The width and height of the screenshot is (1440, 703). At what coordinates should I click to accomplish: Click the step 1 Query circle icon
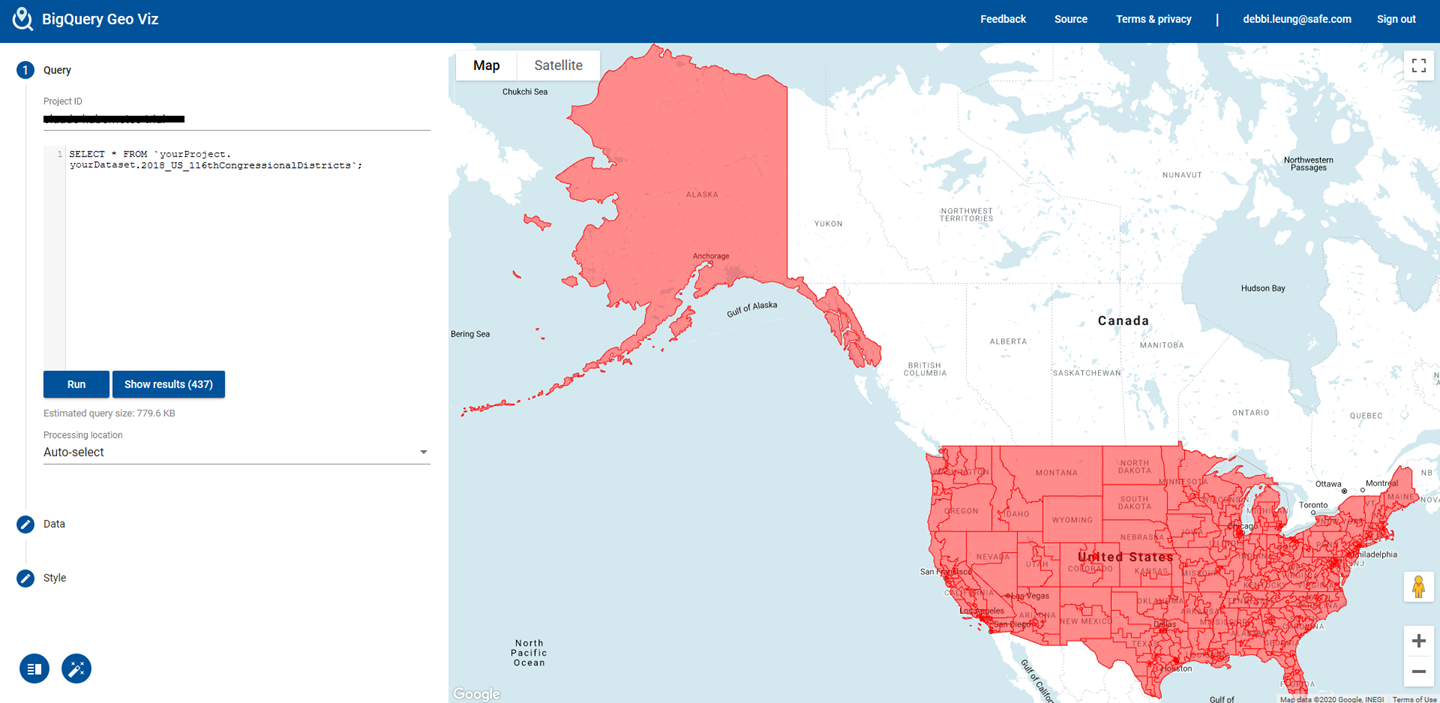tap(25, 70)
